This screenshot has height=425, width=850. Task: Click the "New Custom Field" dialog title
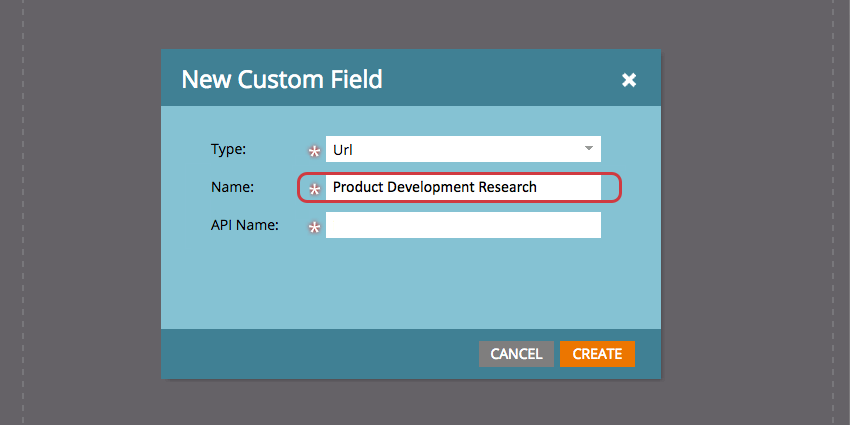pyautogui.click(x=281, y=79)
